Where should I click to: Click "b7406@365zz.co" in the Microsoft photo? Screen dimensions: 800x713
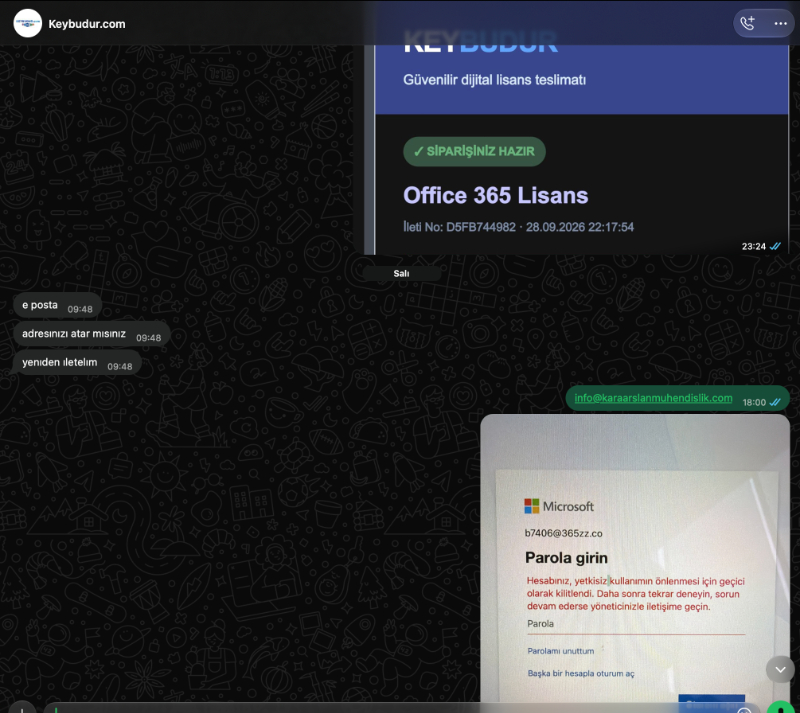coord(563,533)
